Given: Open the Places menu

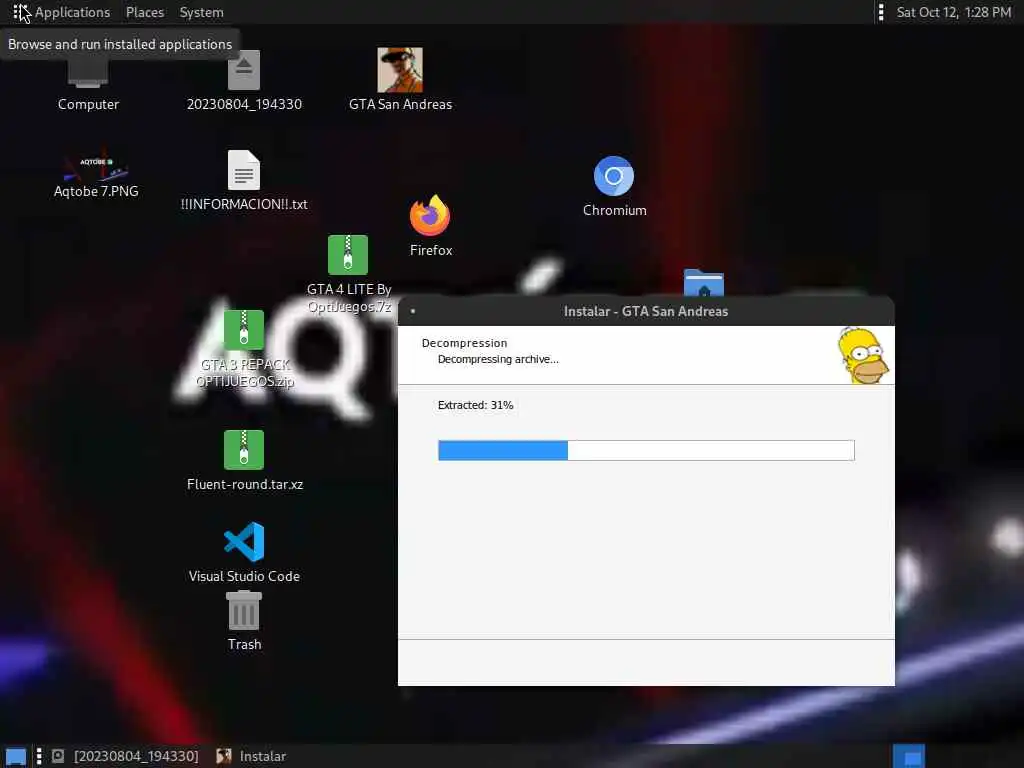Looking at the screenshot, I should point(145,12).
